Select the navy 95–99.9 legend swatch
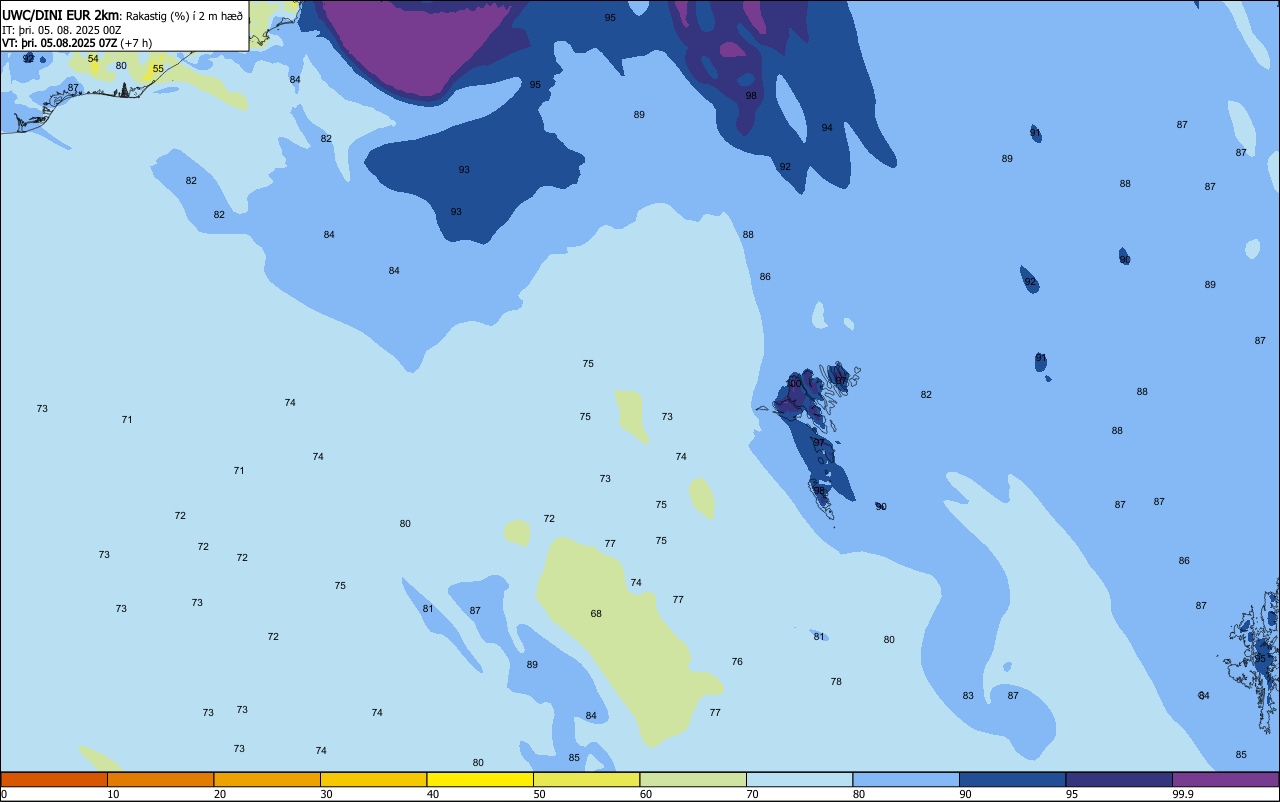Viewport: 1280px width, 802px height. tap(1119, 779)
